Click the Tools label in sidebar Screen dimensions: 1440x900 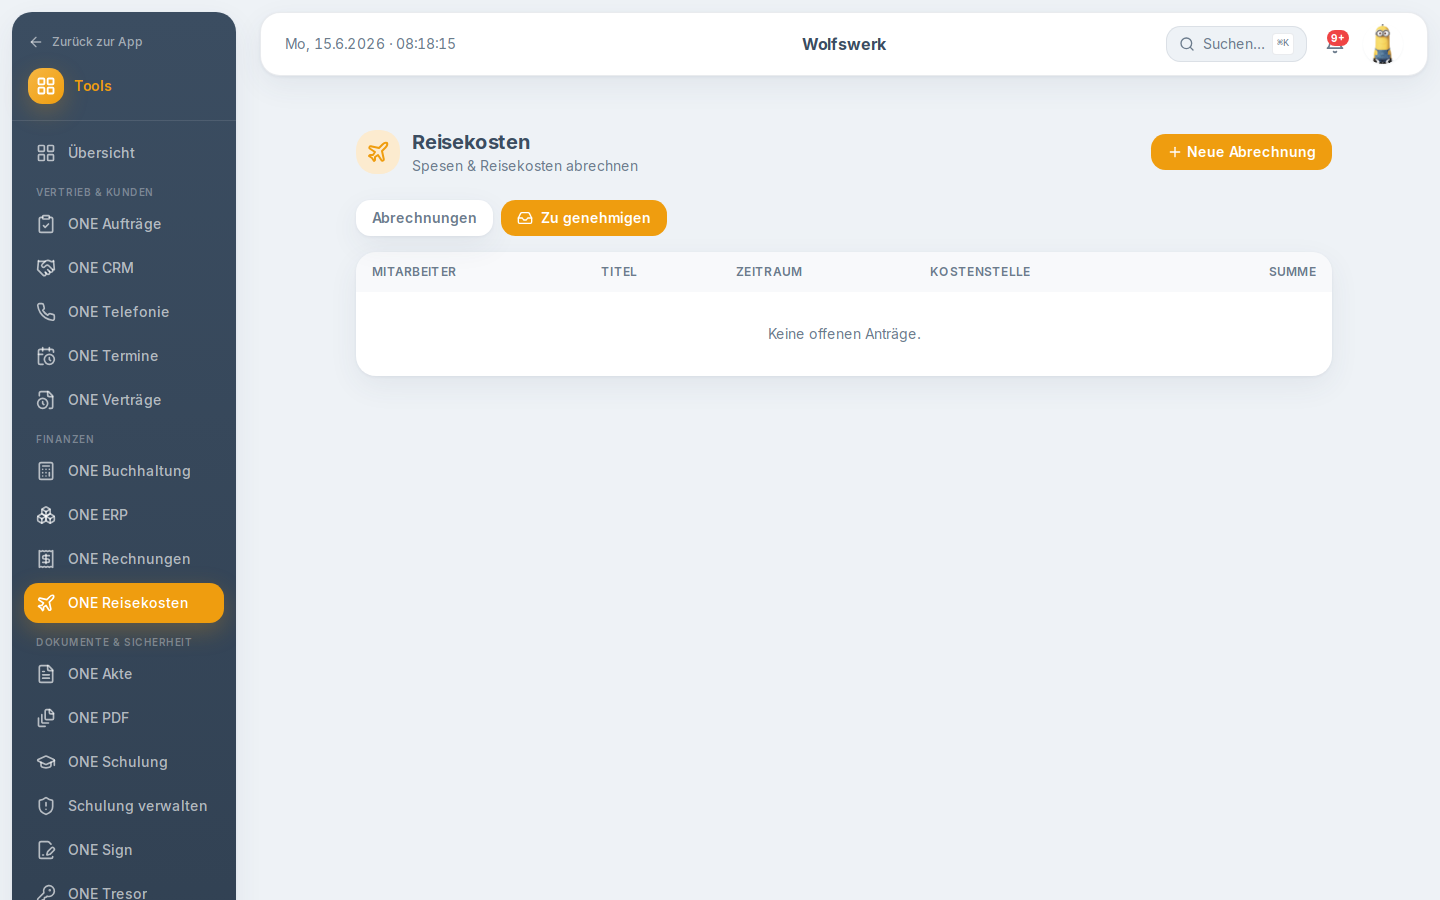[93, 86]
